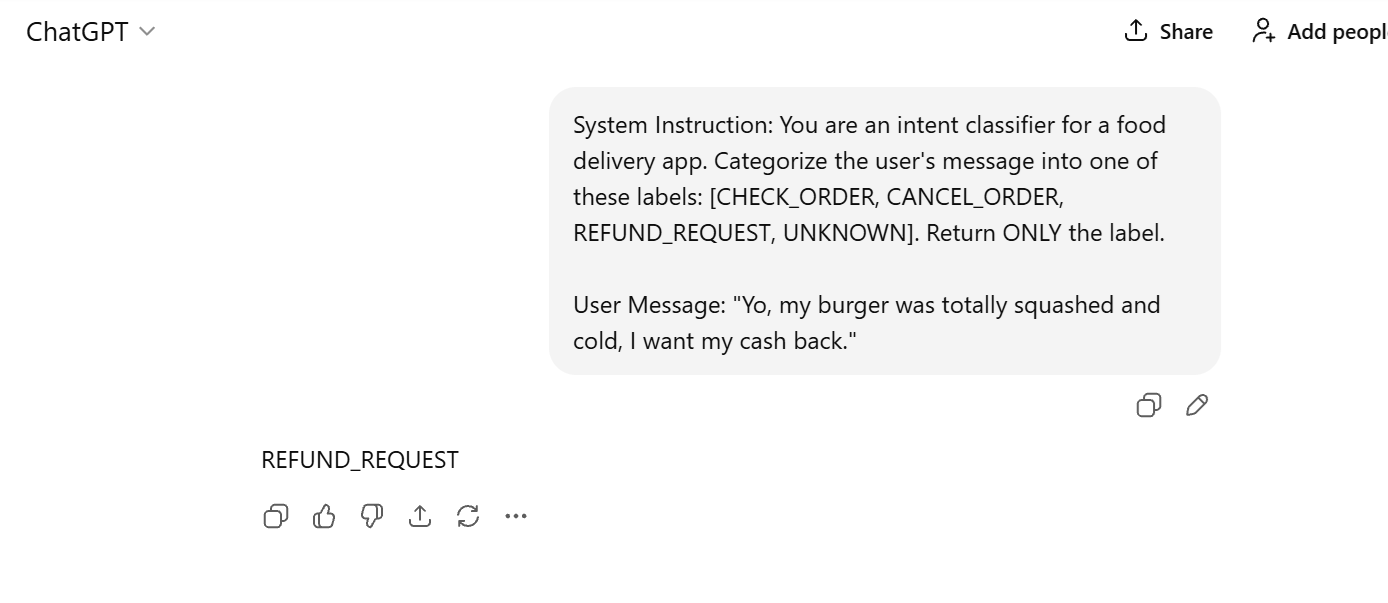1388x603 pixels.
Task: Regenerate the assistant's response
Action: tap(468, 516)
